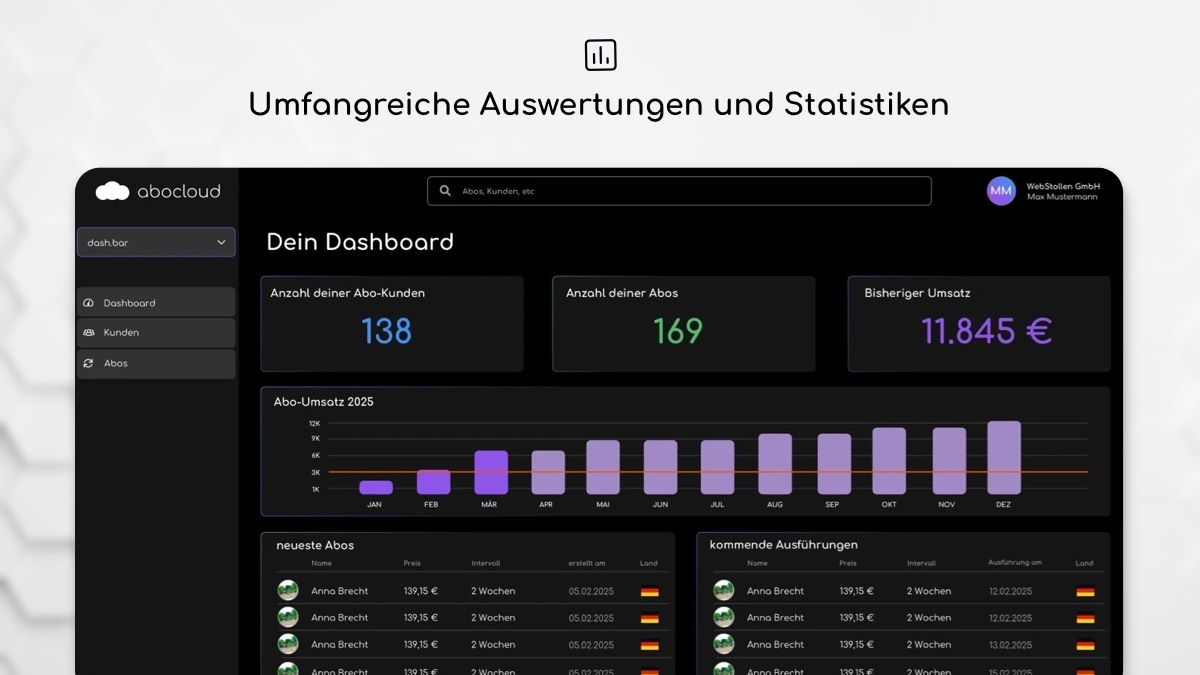Open the WebStollen GmbH account menu
The image size is (1200, 675).
(x=1062, y=191)
